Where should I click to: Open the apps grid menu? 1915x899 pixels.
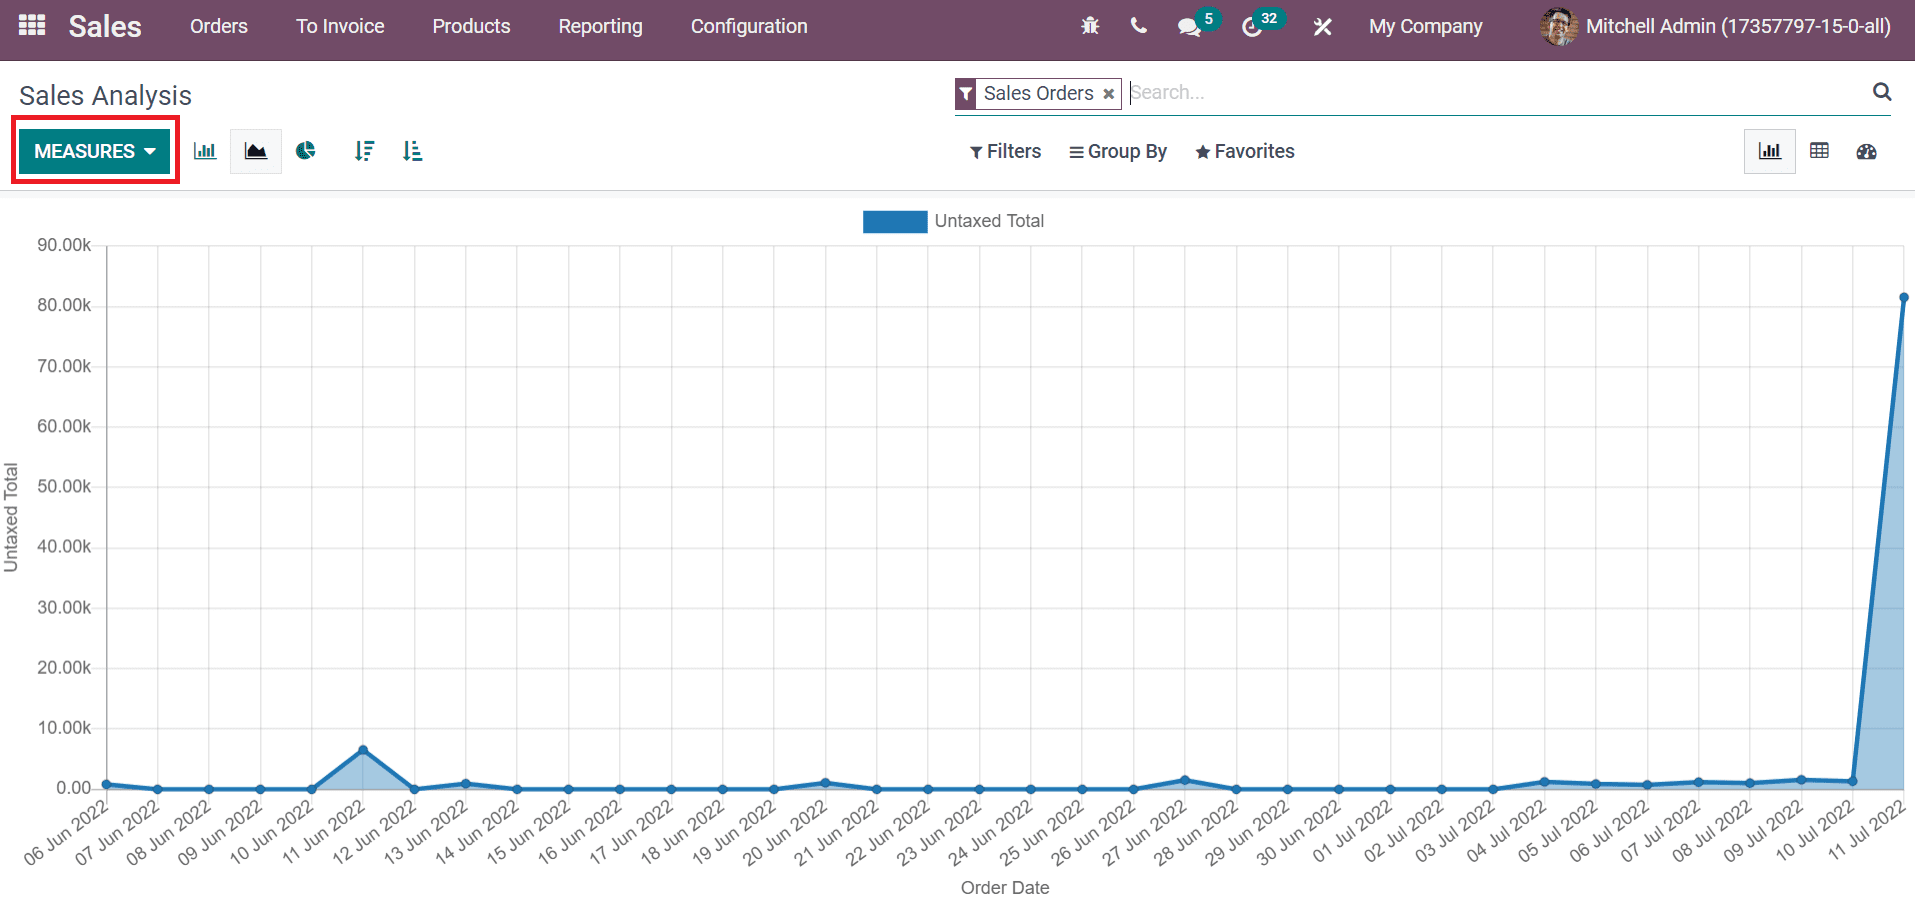[x=32, y=26]
